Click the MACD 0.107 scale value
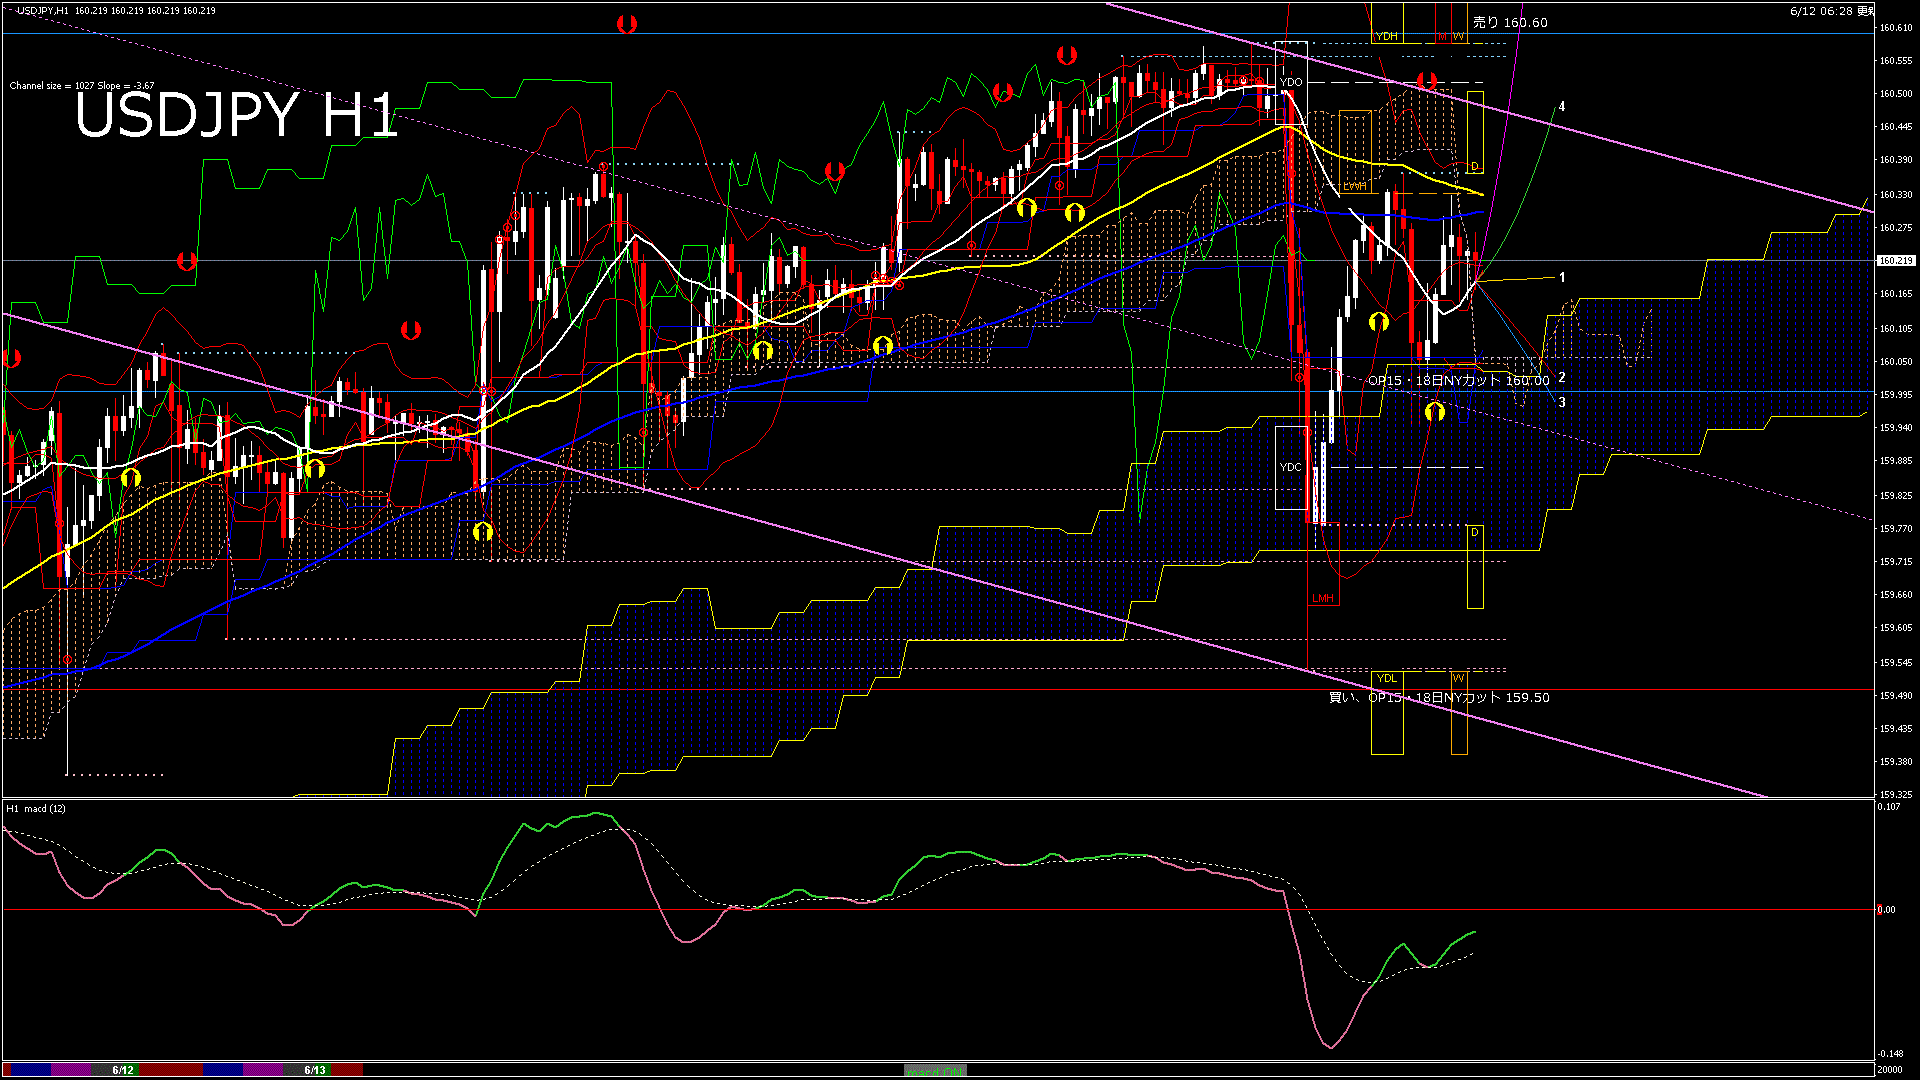 1889,807
